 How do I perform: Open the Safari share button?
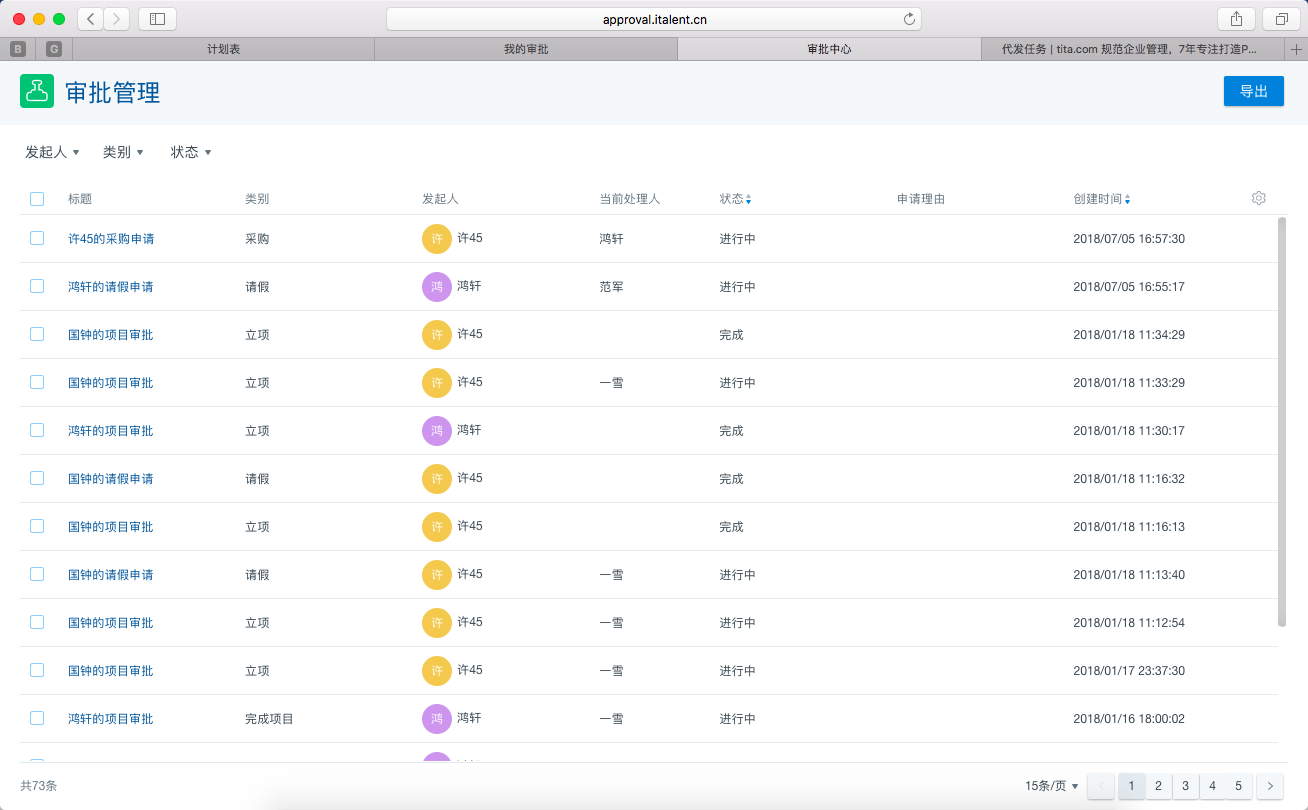click(1236, 18)
